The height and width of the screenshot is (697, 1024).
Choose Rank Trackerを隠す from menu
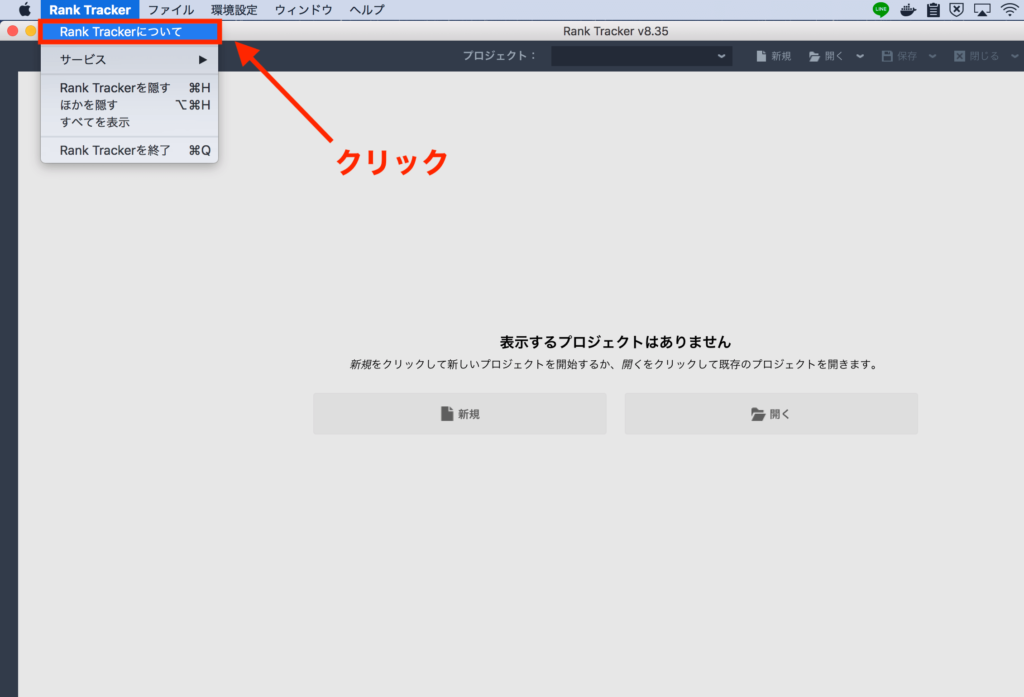(130, 88)
